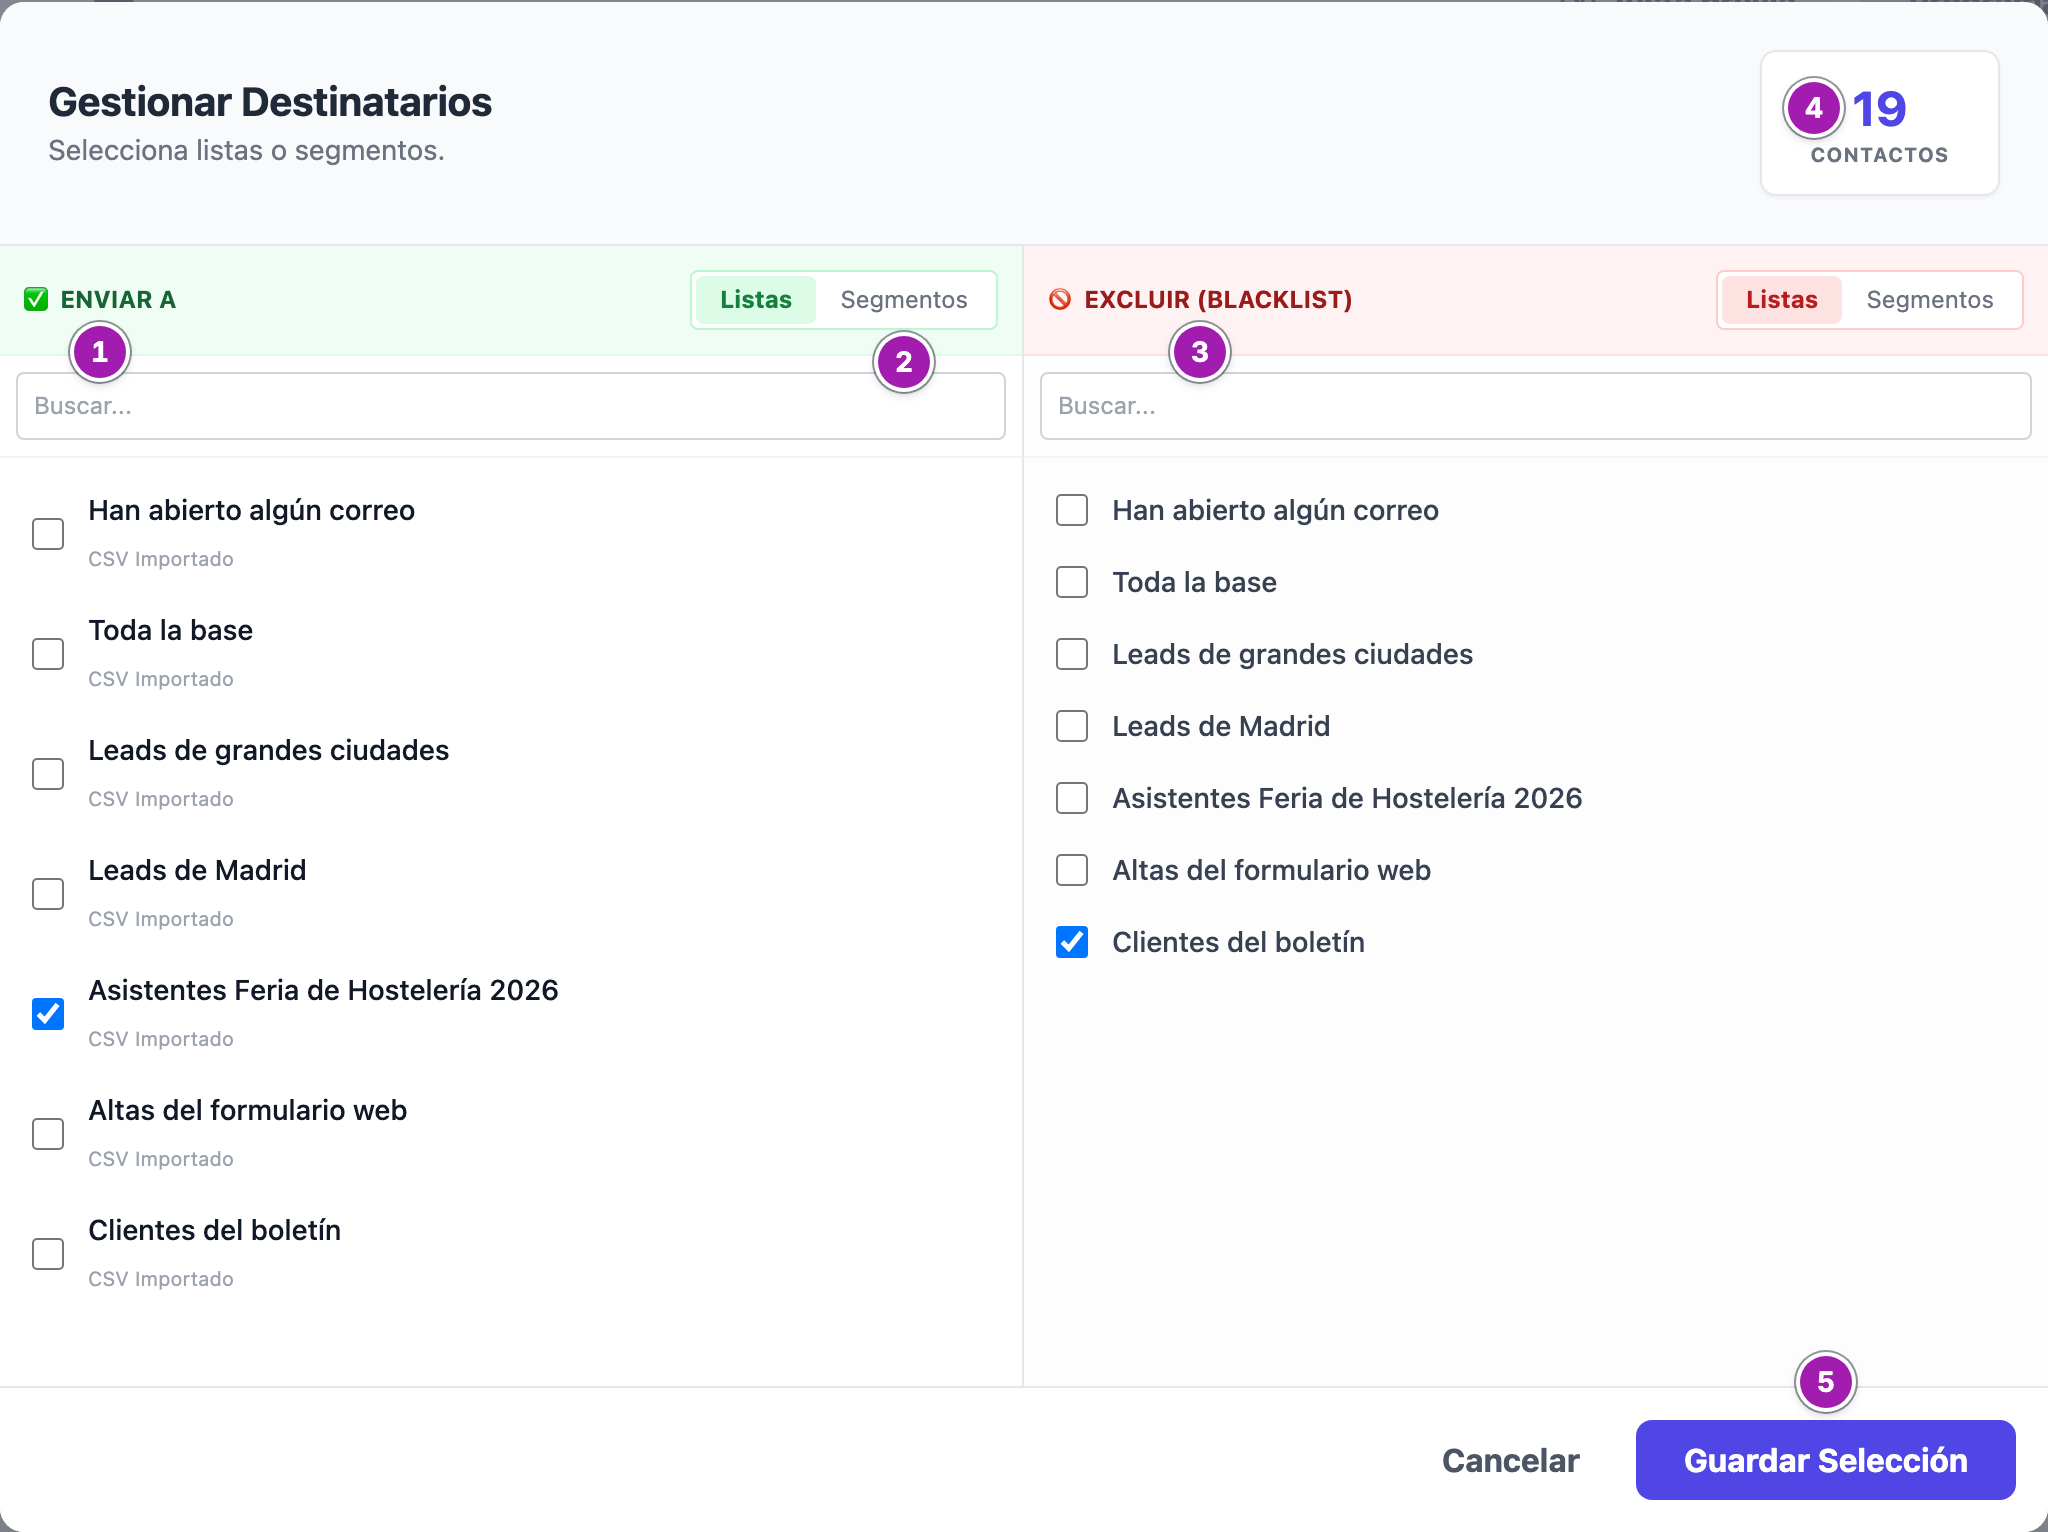The height and width of the screenshot is (1532, 2048).
Task: Check 'Altas del formulario web' in Excluir list
Action: pos(1072,870)
